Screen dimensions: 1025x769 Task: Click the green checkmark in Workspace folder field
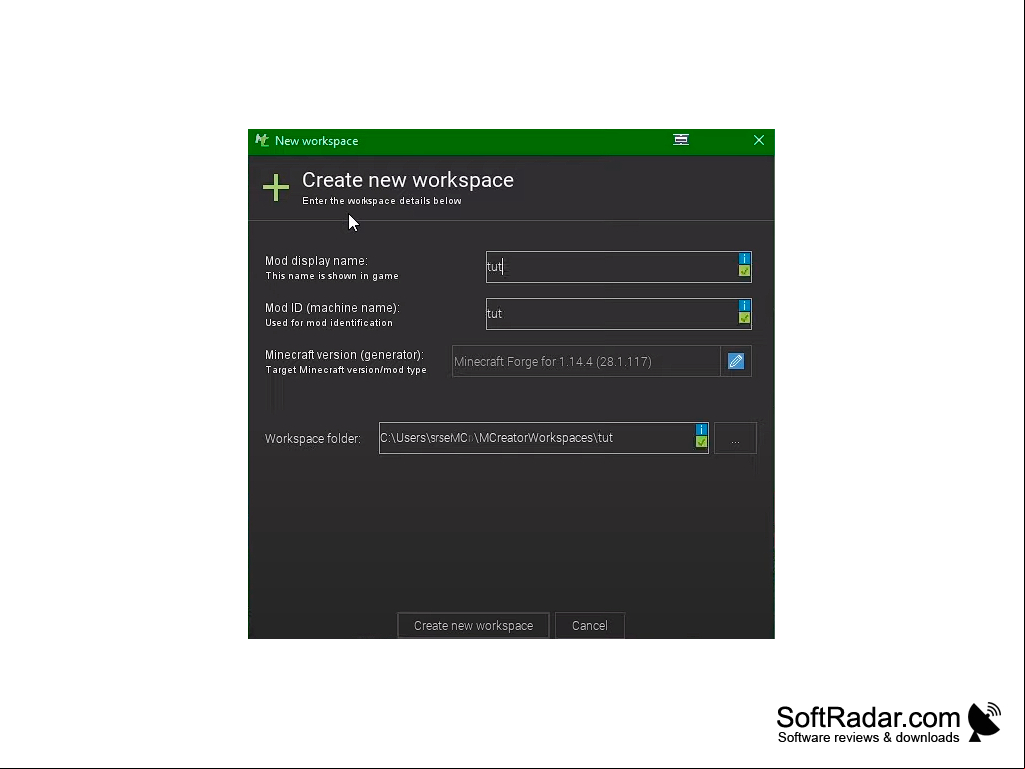[701, 442]
